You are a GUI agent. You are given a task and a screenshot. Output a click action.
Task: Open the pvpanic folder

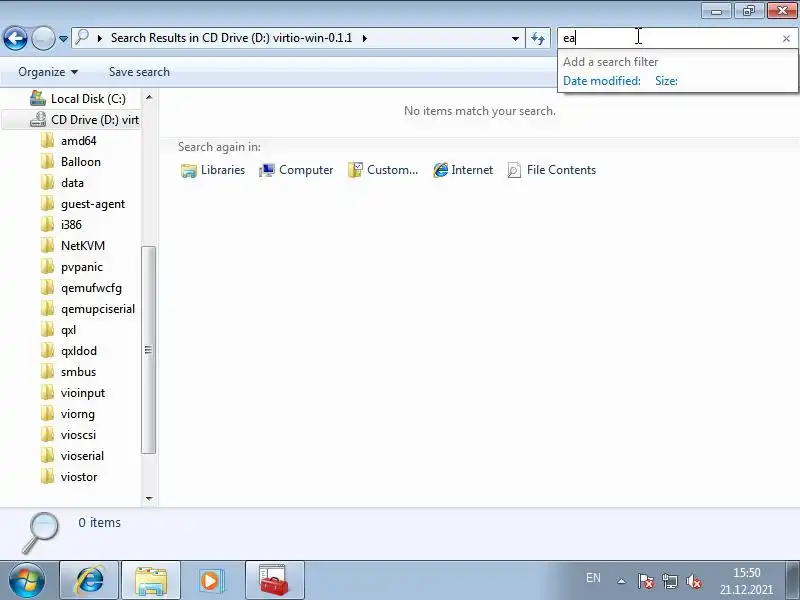(82, 267)
